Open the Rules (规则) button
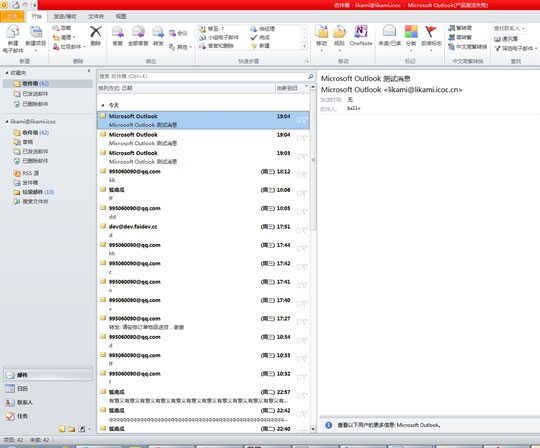 click(339, 38)
